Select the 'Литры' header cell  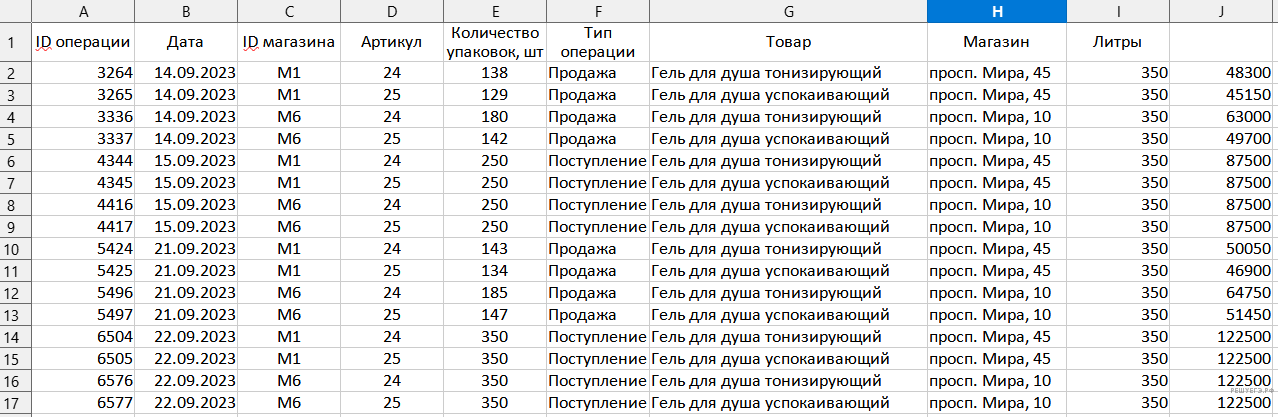[x=1118, y=42]
